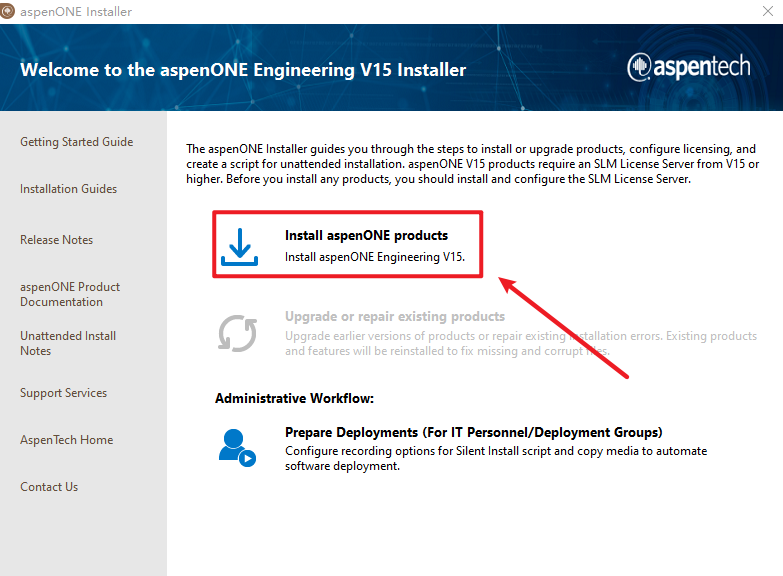Click the Welcome to aspenONE Engineering heading

[x=243, y=70]
